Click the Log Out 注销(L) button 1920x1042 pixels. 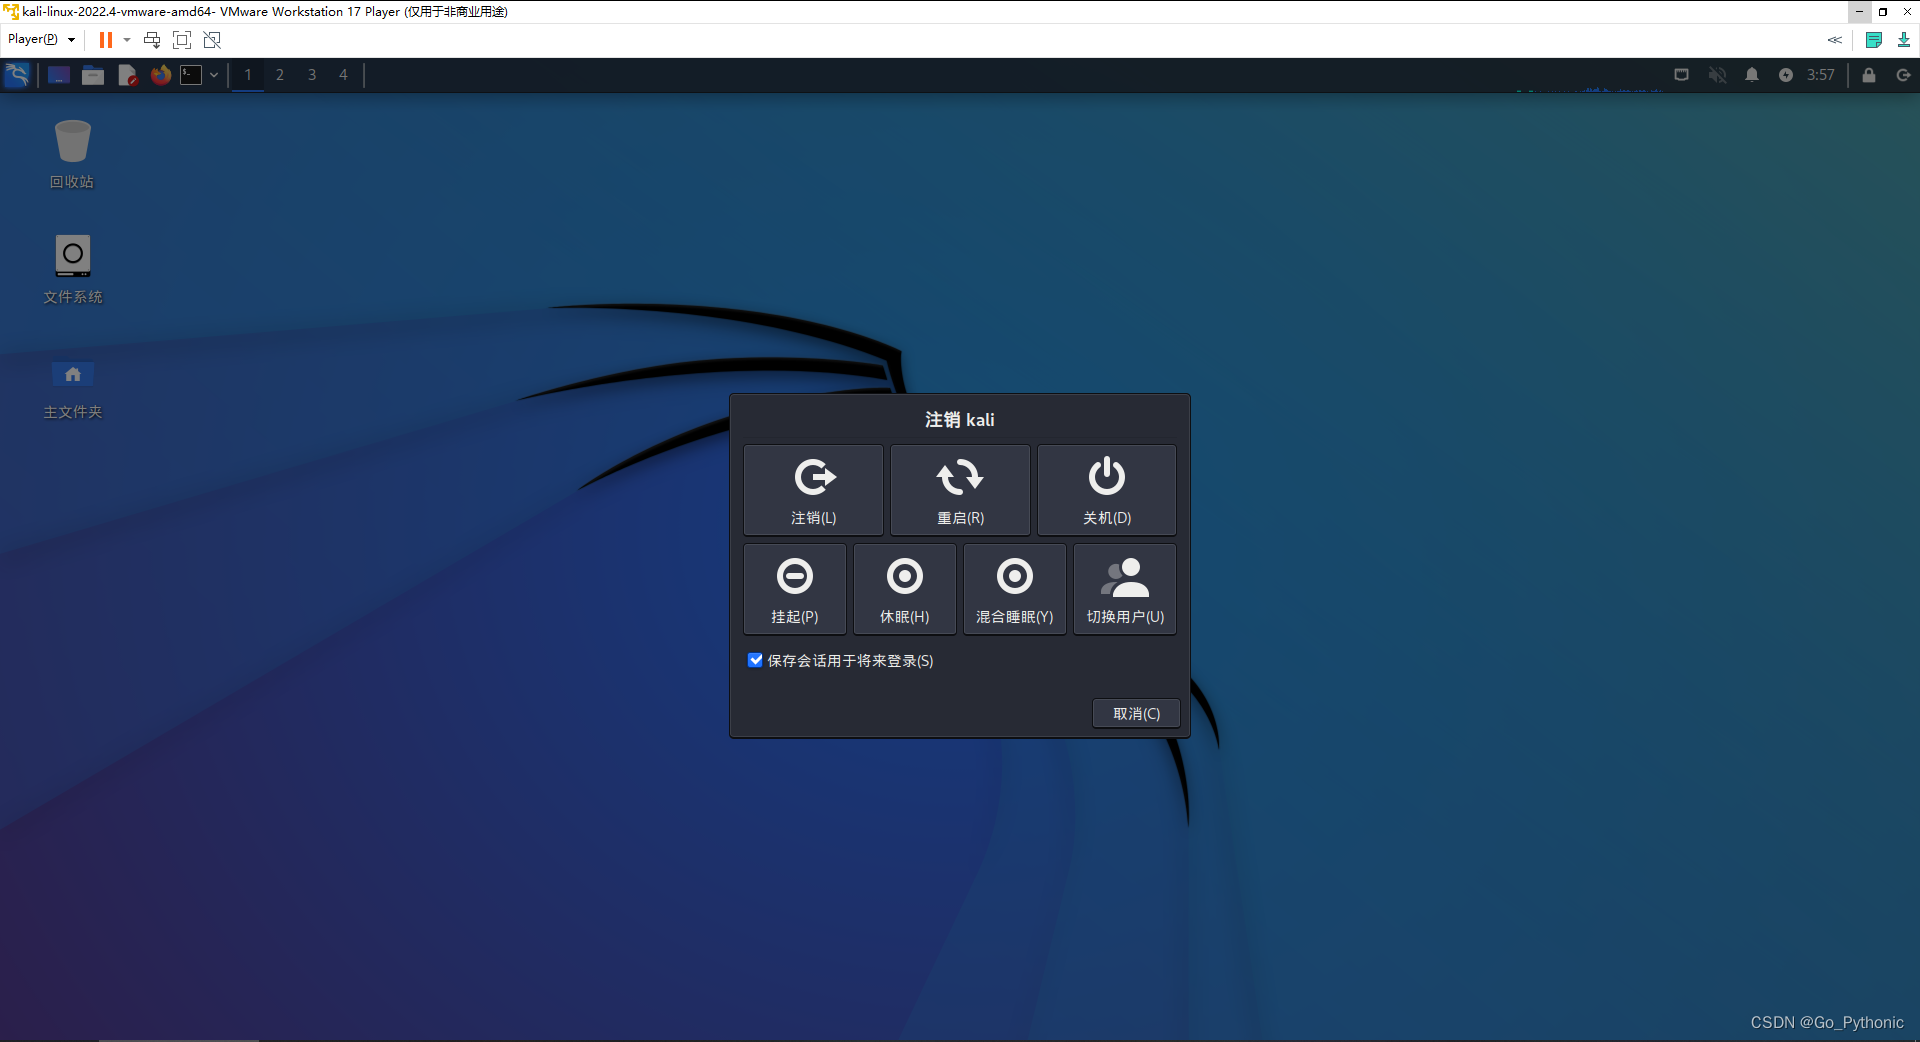click(x=813, y=490)
